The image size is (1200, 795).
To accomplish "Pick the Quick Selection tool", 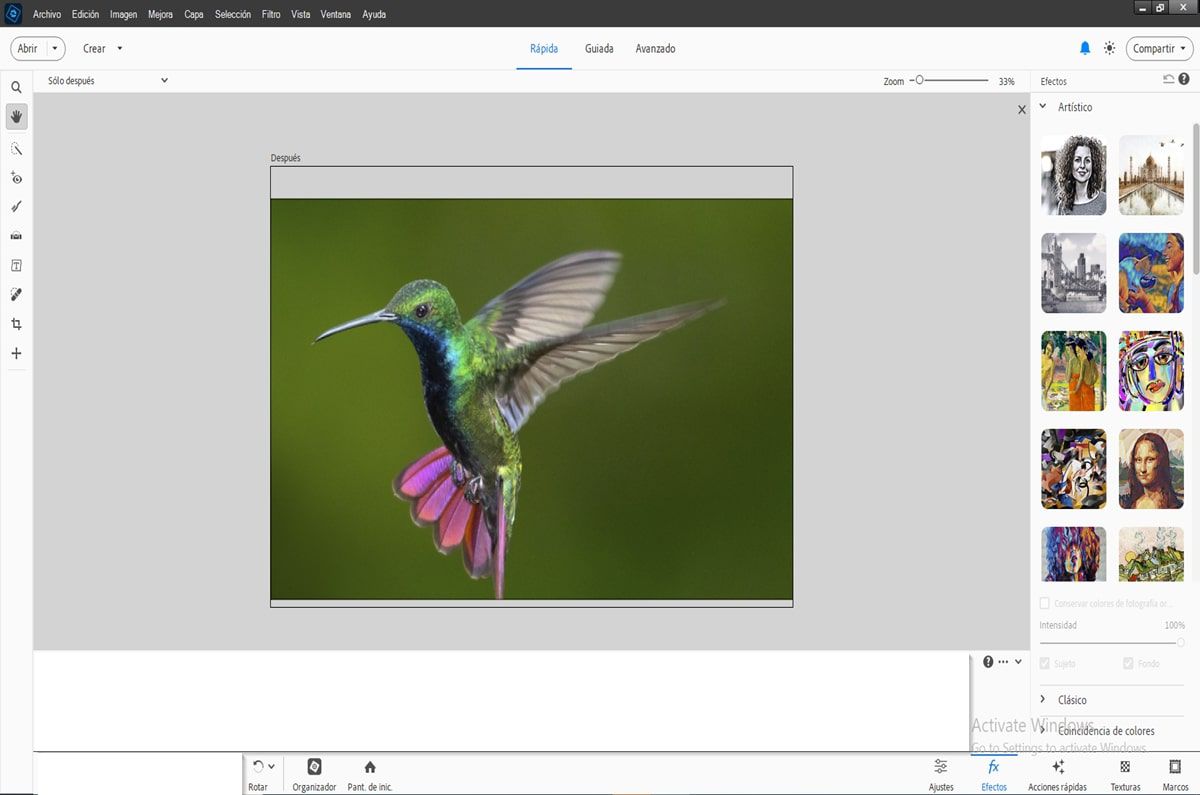I will point(16,149).
